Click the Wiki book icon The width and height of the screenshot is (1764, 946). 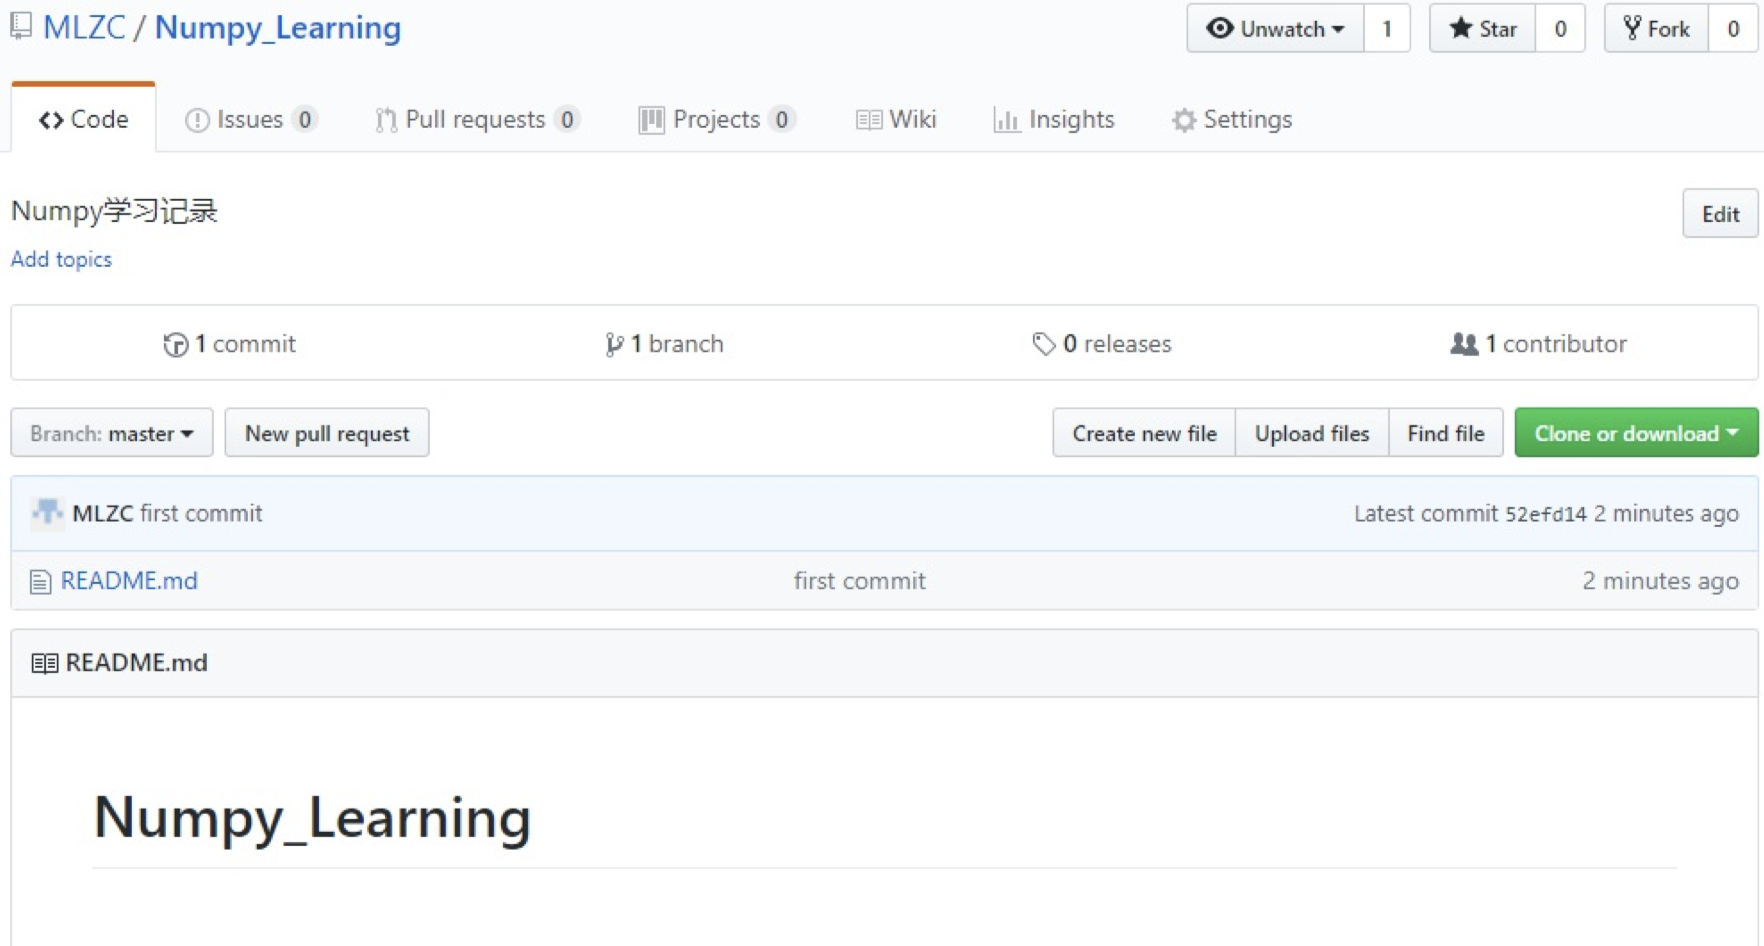click(869, 120)
